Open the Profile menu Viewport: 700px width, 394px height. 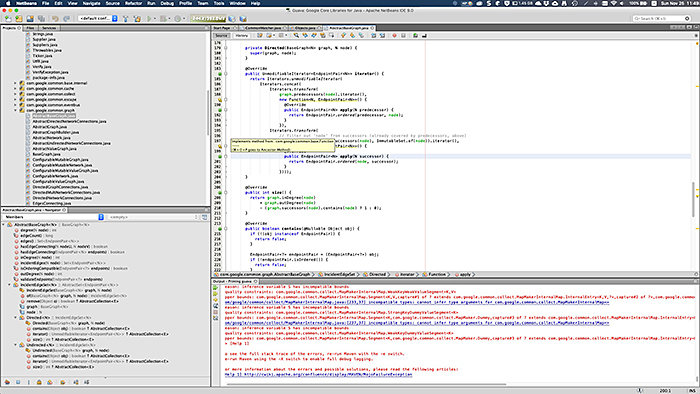(185, 3)
